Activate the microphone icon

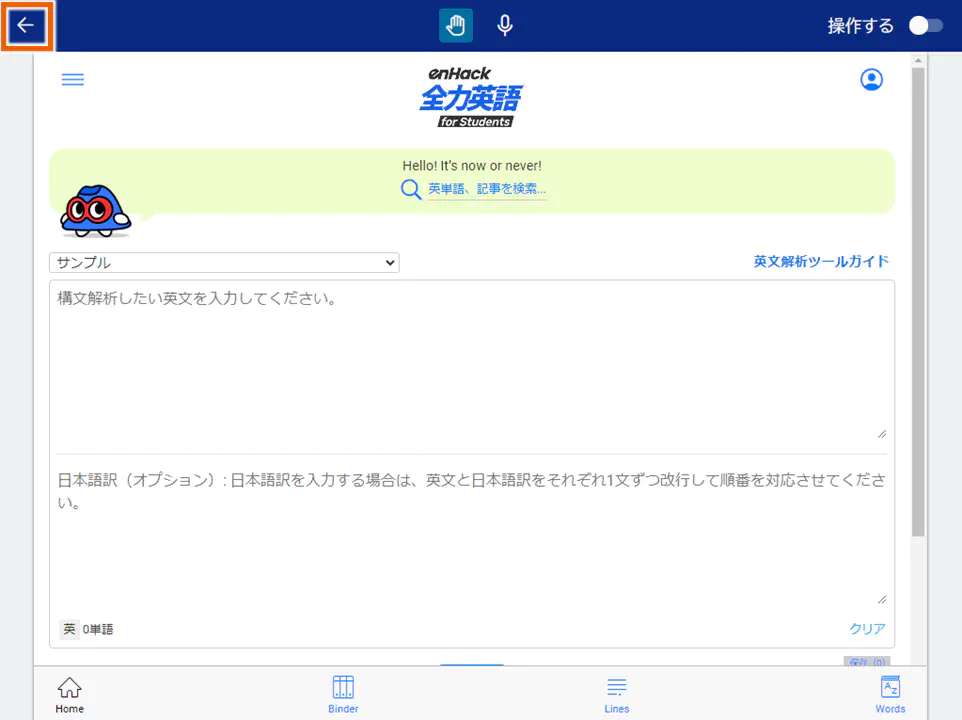tap(504, 24)
